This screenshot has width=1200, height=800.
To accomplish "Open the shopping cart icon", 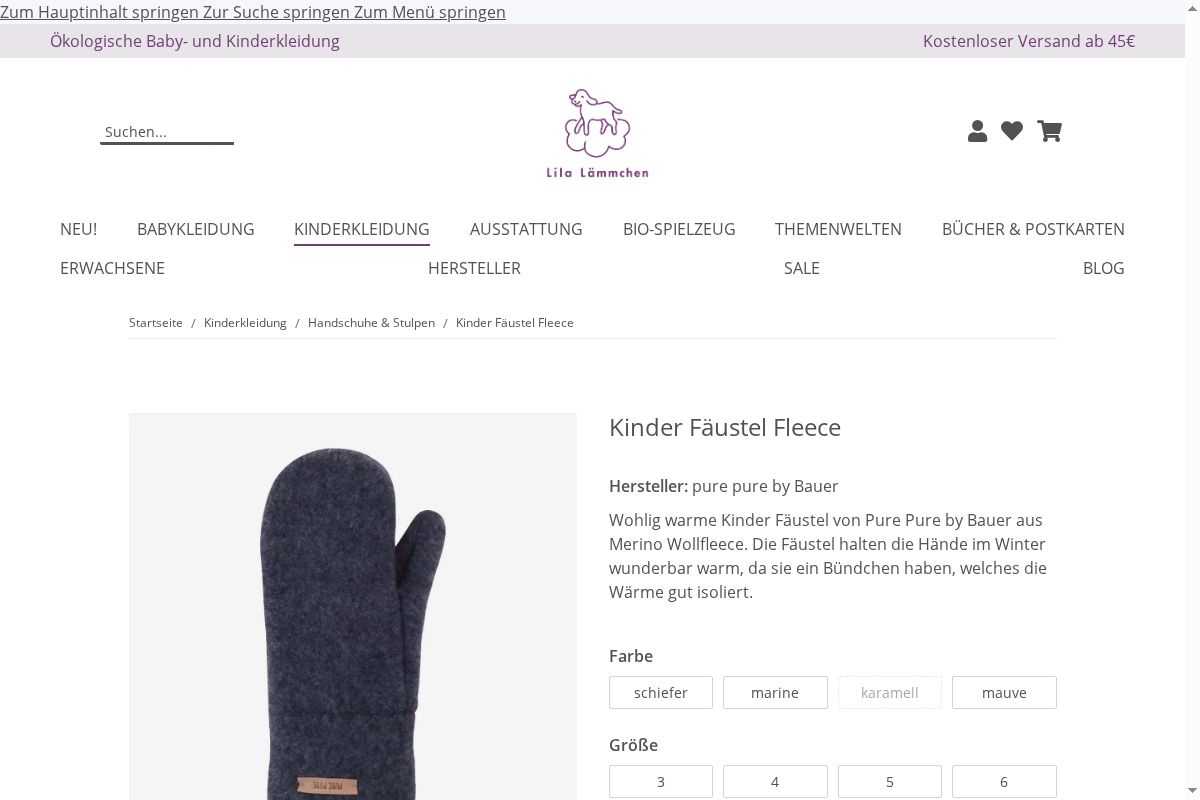I will coord(1049,131).
